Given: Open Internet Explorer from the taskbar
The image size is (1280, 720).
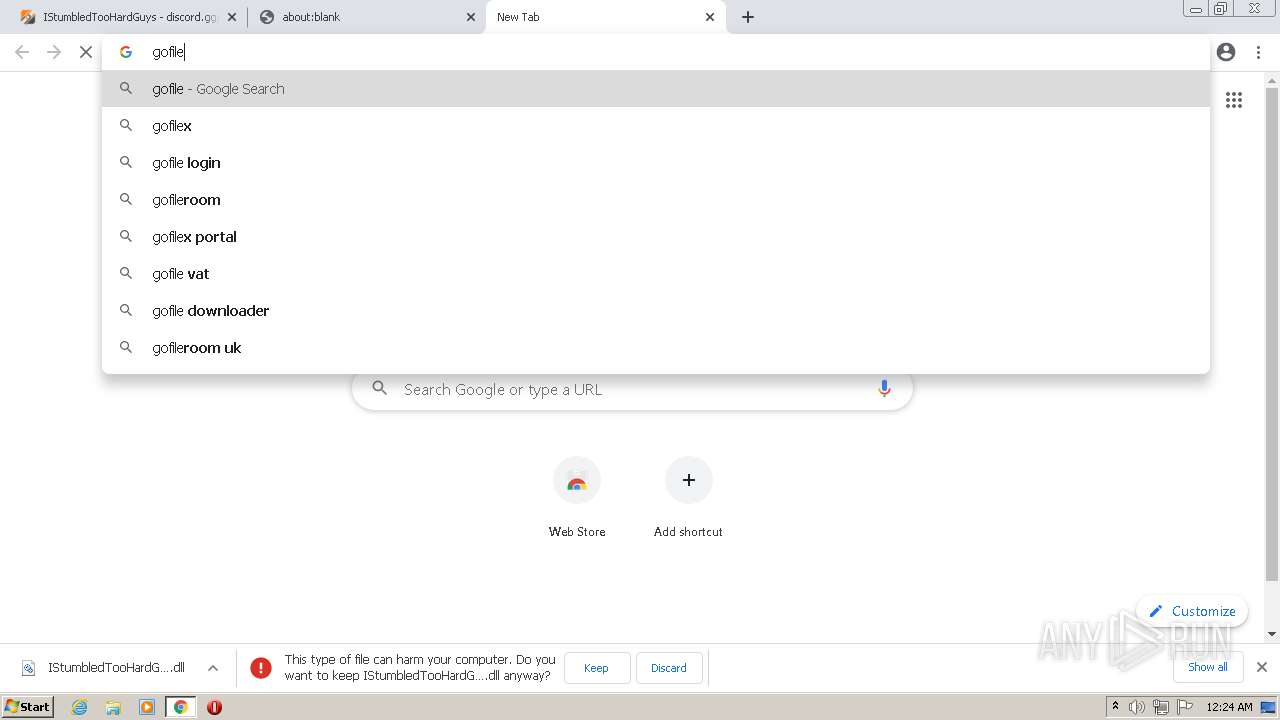Looking at the screenshot, I should click(x=79, y=707).
